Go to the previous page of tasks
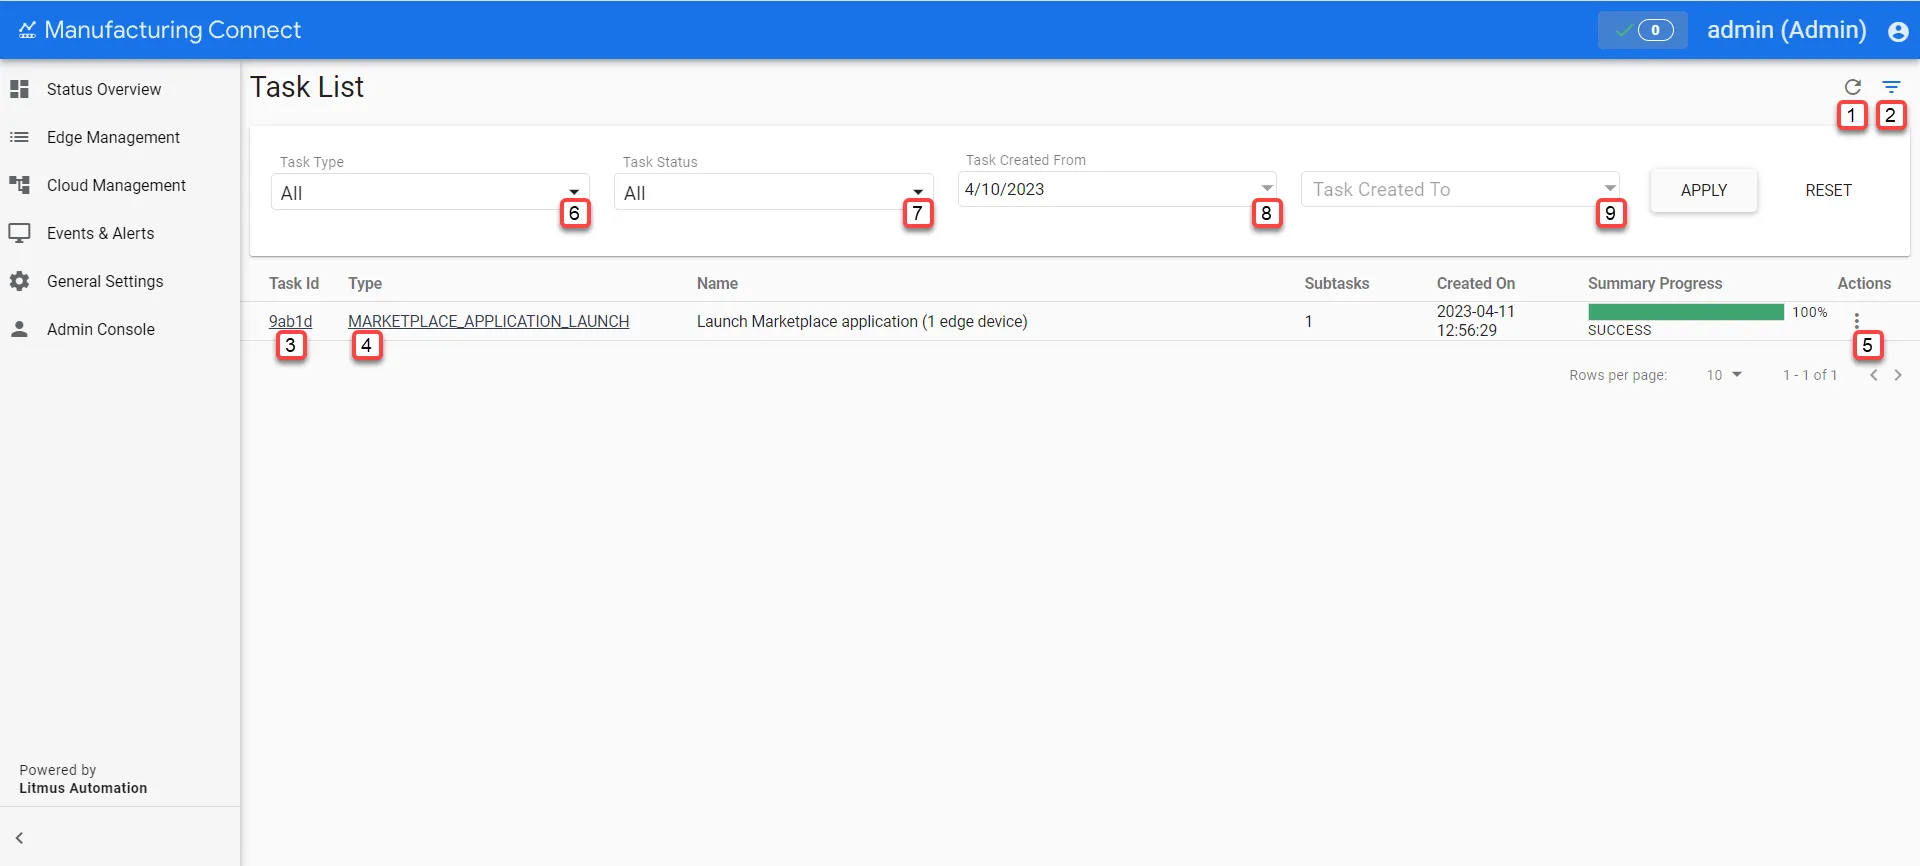Screen dimensions: 1920x866 coord(1874,375)
